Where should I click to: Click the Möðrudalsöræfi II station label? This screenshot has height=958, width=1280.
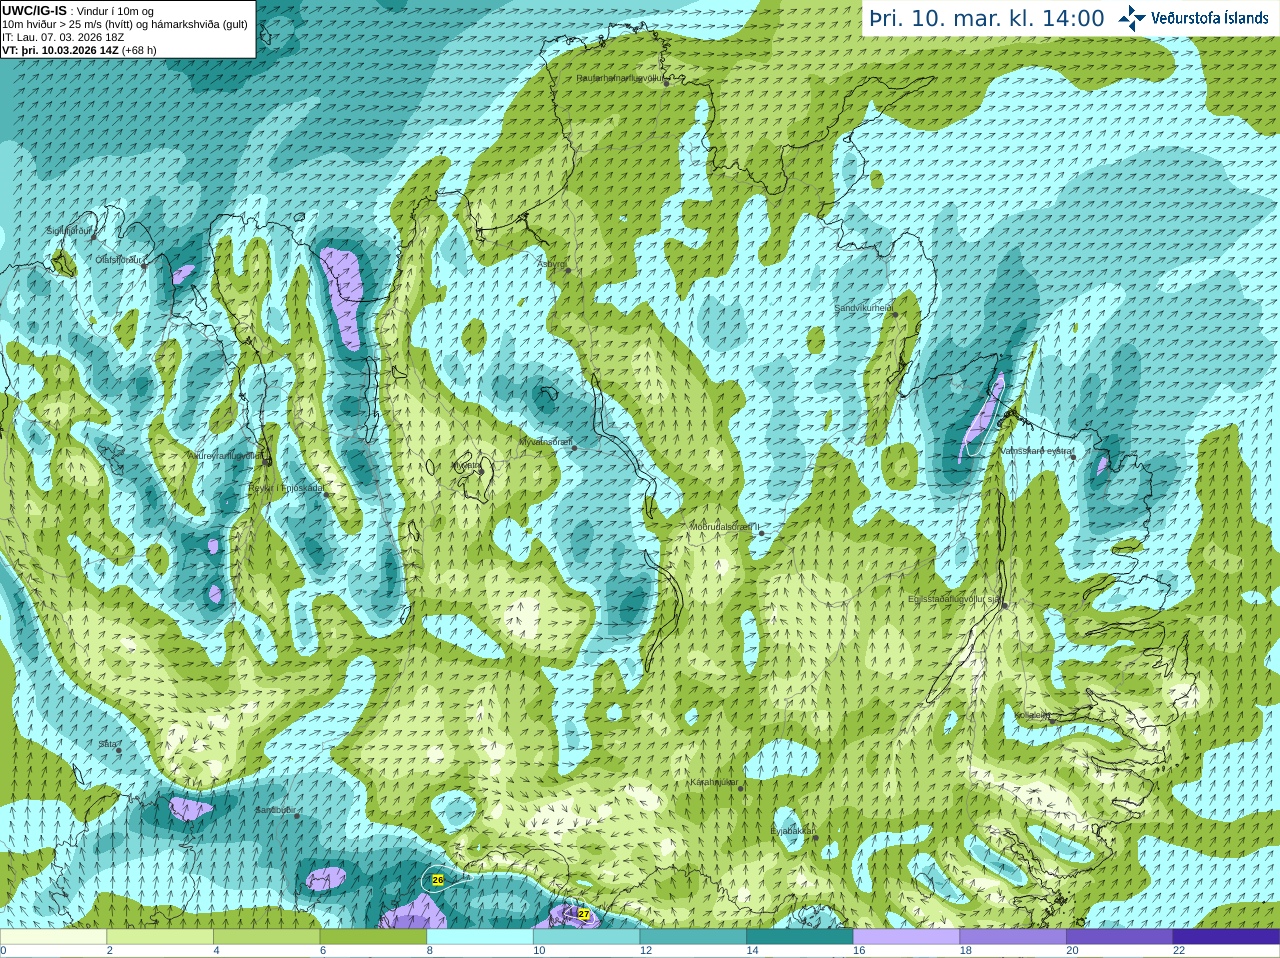point(725,527)
